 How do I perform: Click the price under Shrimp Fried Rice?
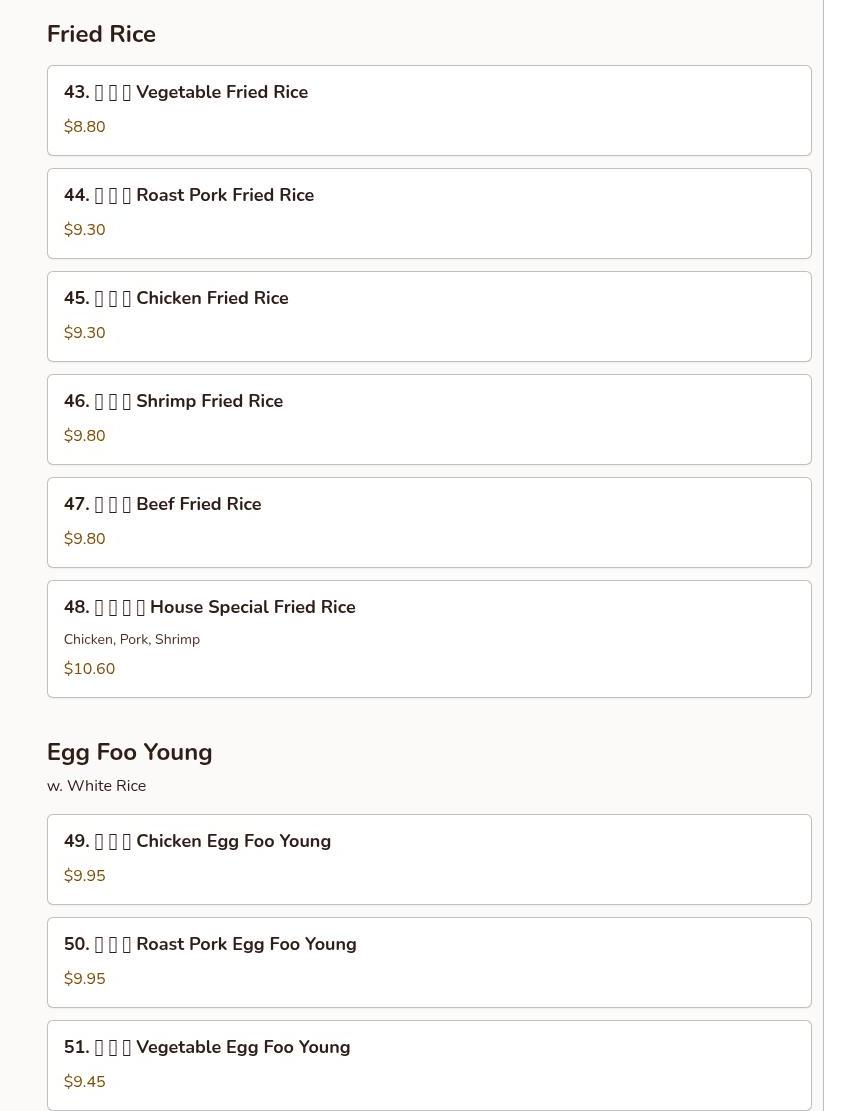point(84,436)
